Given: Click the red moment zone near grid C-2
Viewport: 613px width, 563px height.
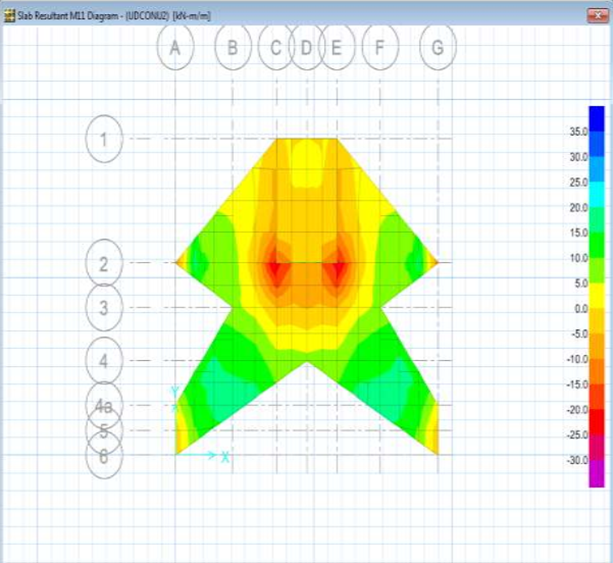Looking at the screenshot, I should [277, 268].
